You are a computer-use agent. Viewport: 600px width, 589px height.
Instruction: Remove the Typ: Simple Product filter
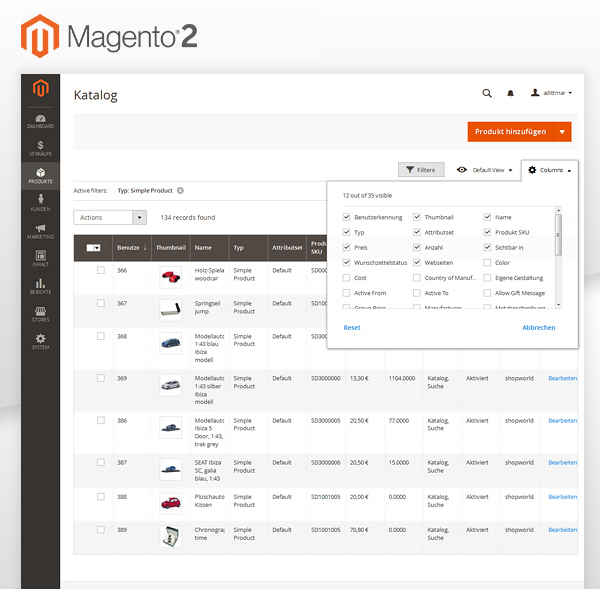pyautogui.click(x=180, y=191)
